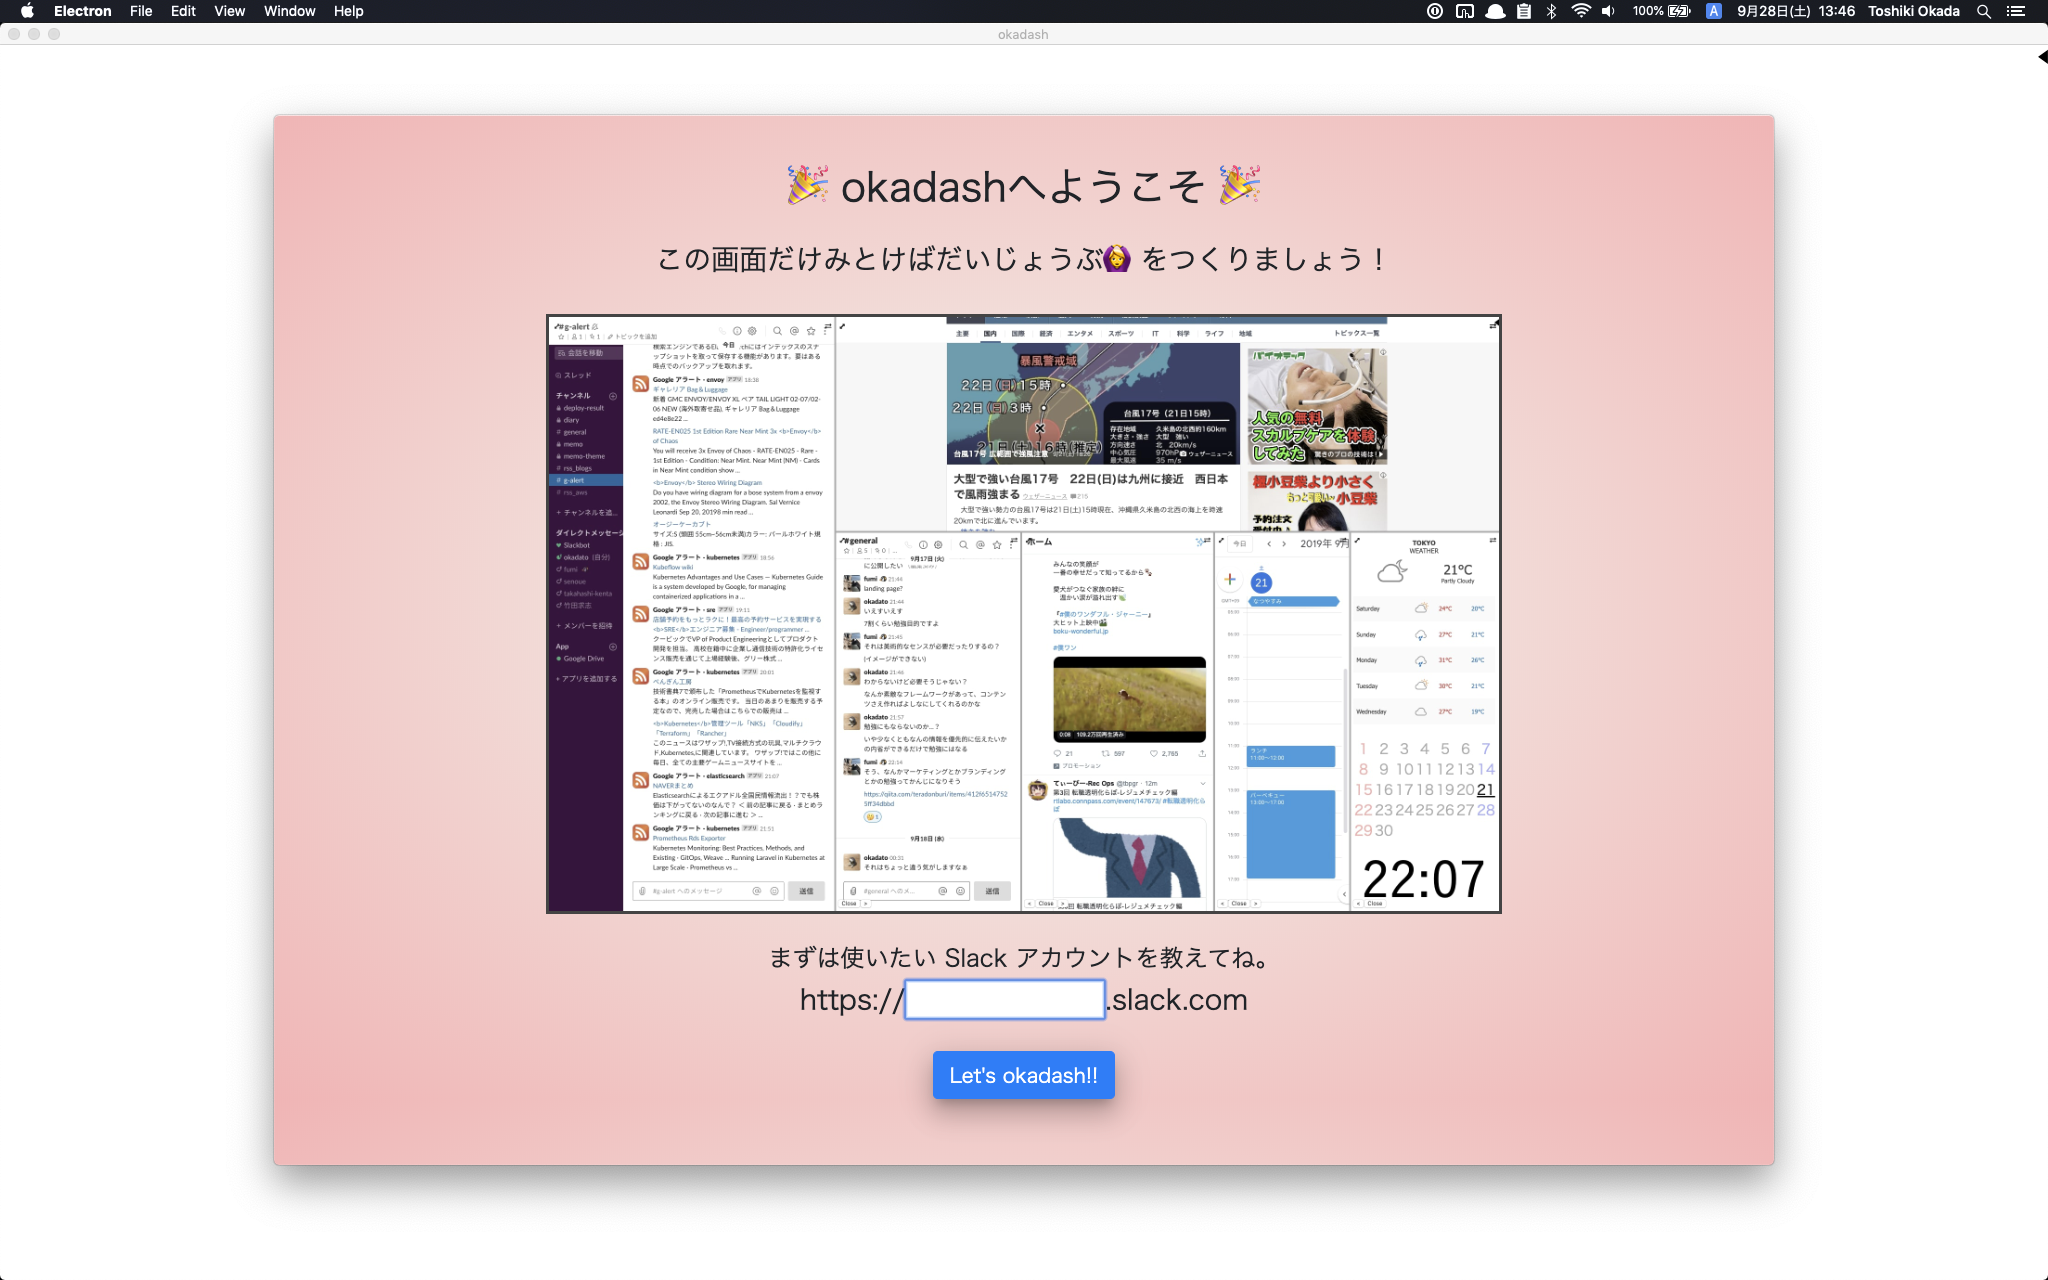Click the multicolor plus icon in the calendar panel
Image resolution: width=2048 pixels, height=1280 pixels.
click(x=1230, y=580)
